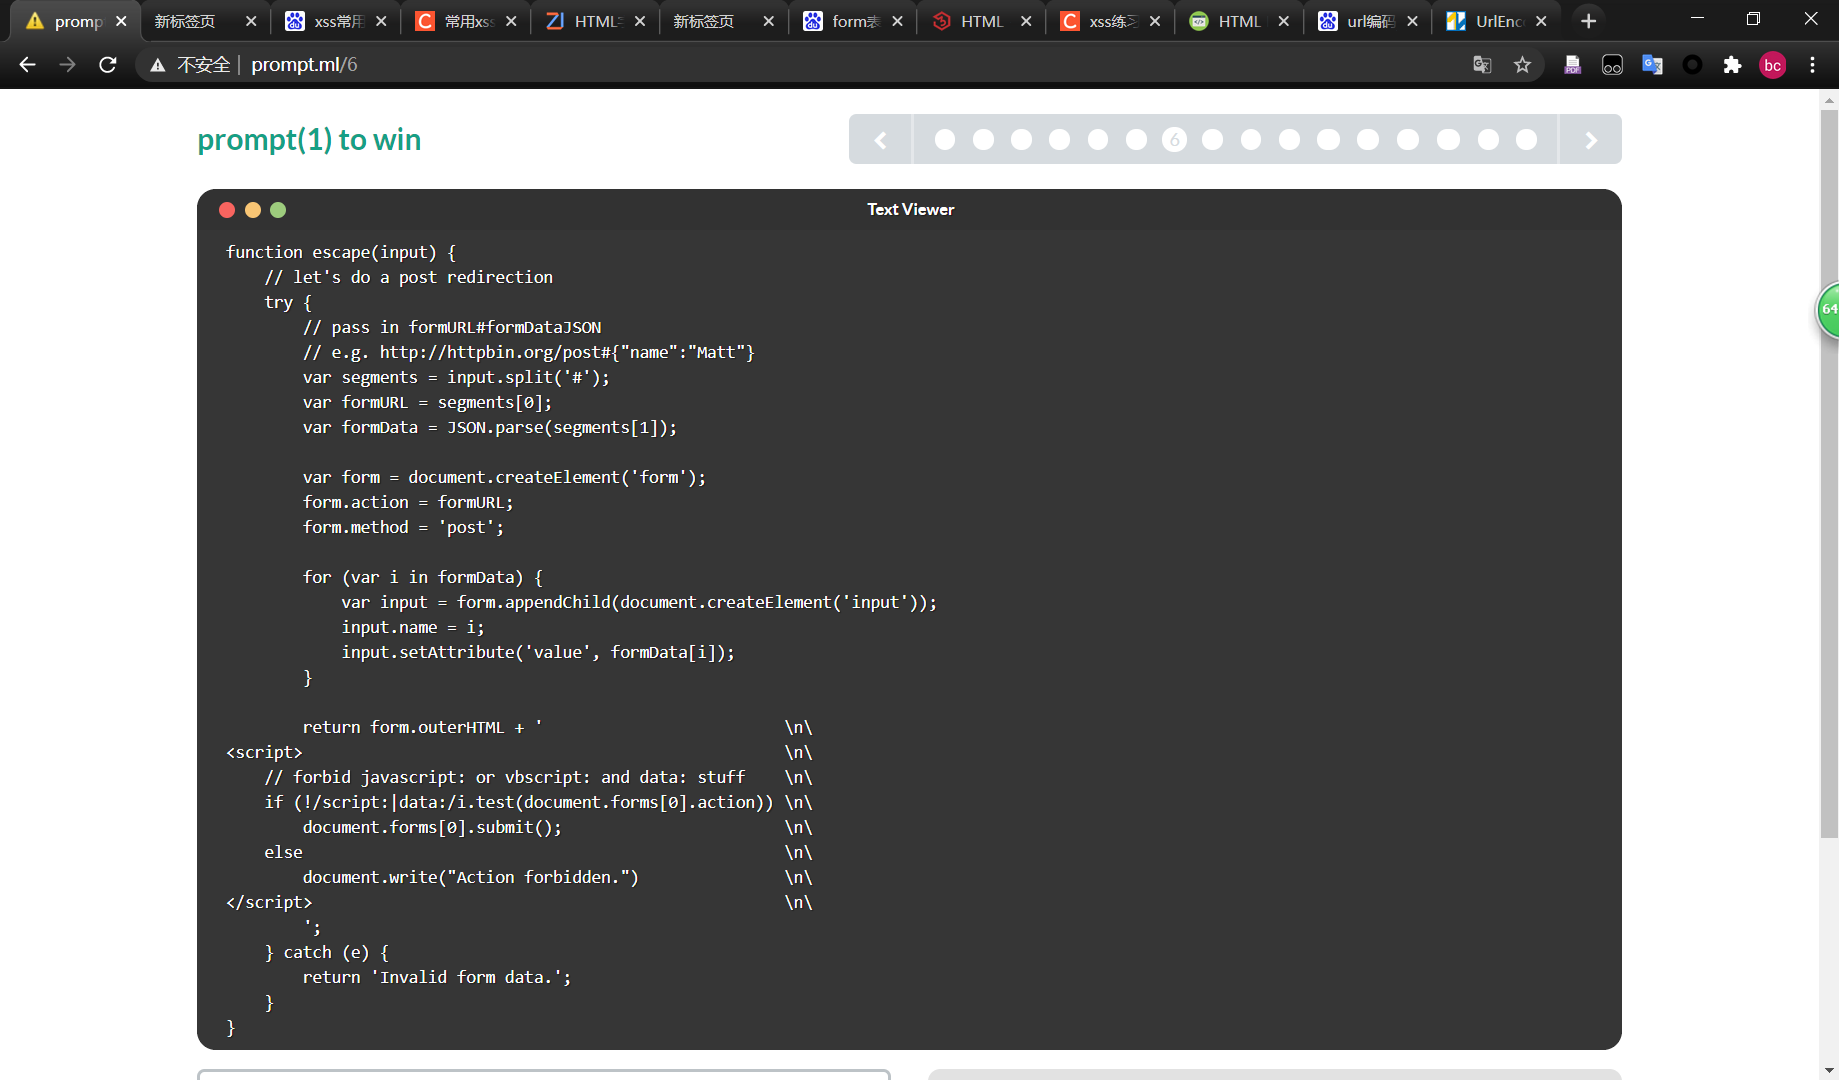Click the scrollbar down arrow
This screenshot has width=1839, height=1080.
1829,1071
